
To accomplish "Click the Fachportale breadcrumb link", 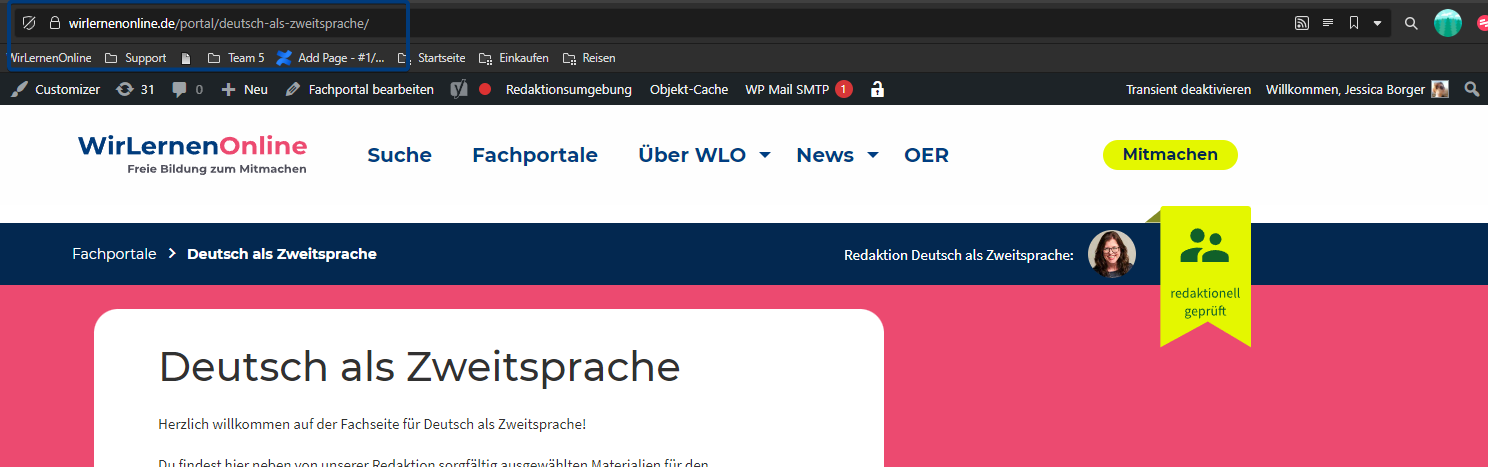I will tap(114, 254).
